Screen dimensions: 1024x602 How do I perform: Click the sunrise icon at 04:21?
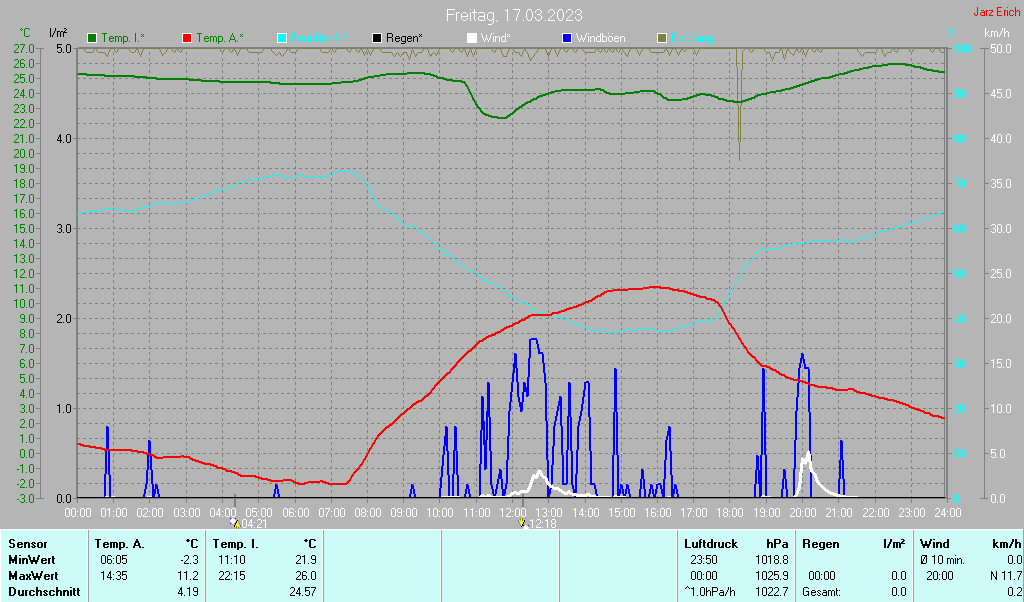[x=234, y=522]
